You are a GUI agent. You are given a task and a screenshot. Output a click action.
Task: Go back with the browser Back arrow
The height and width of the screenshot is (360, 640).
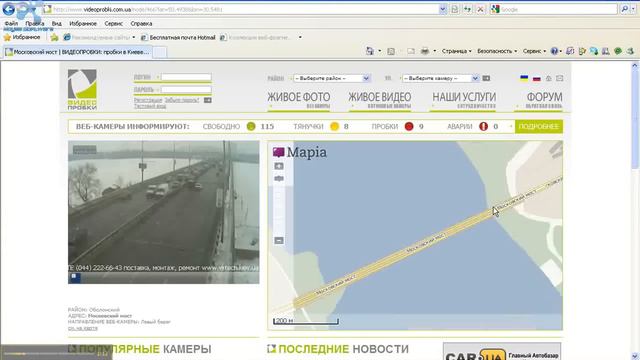pyautogui.click(x=9, y=9)
